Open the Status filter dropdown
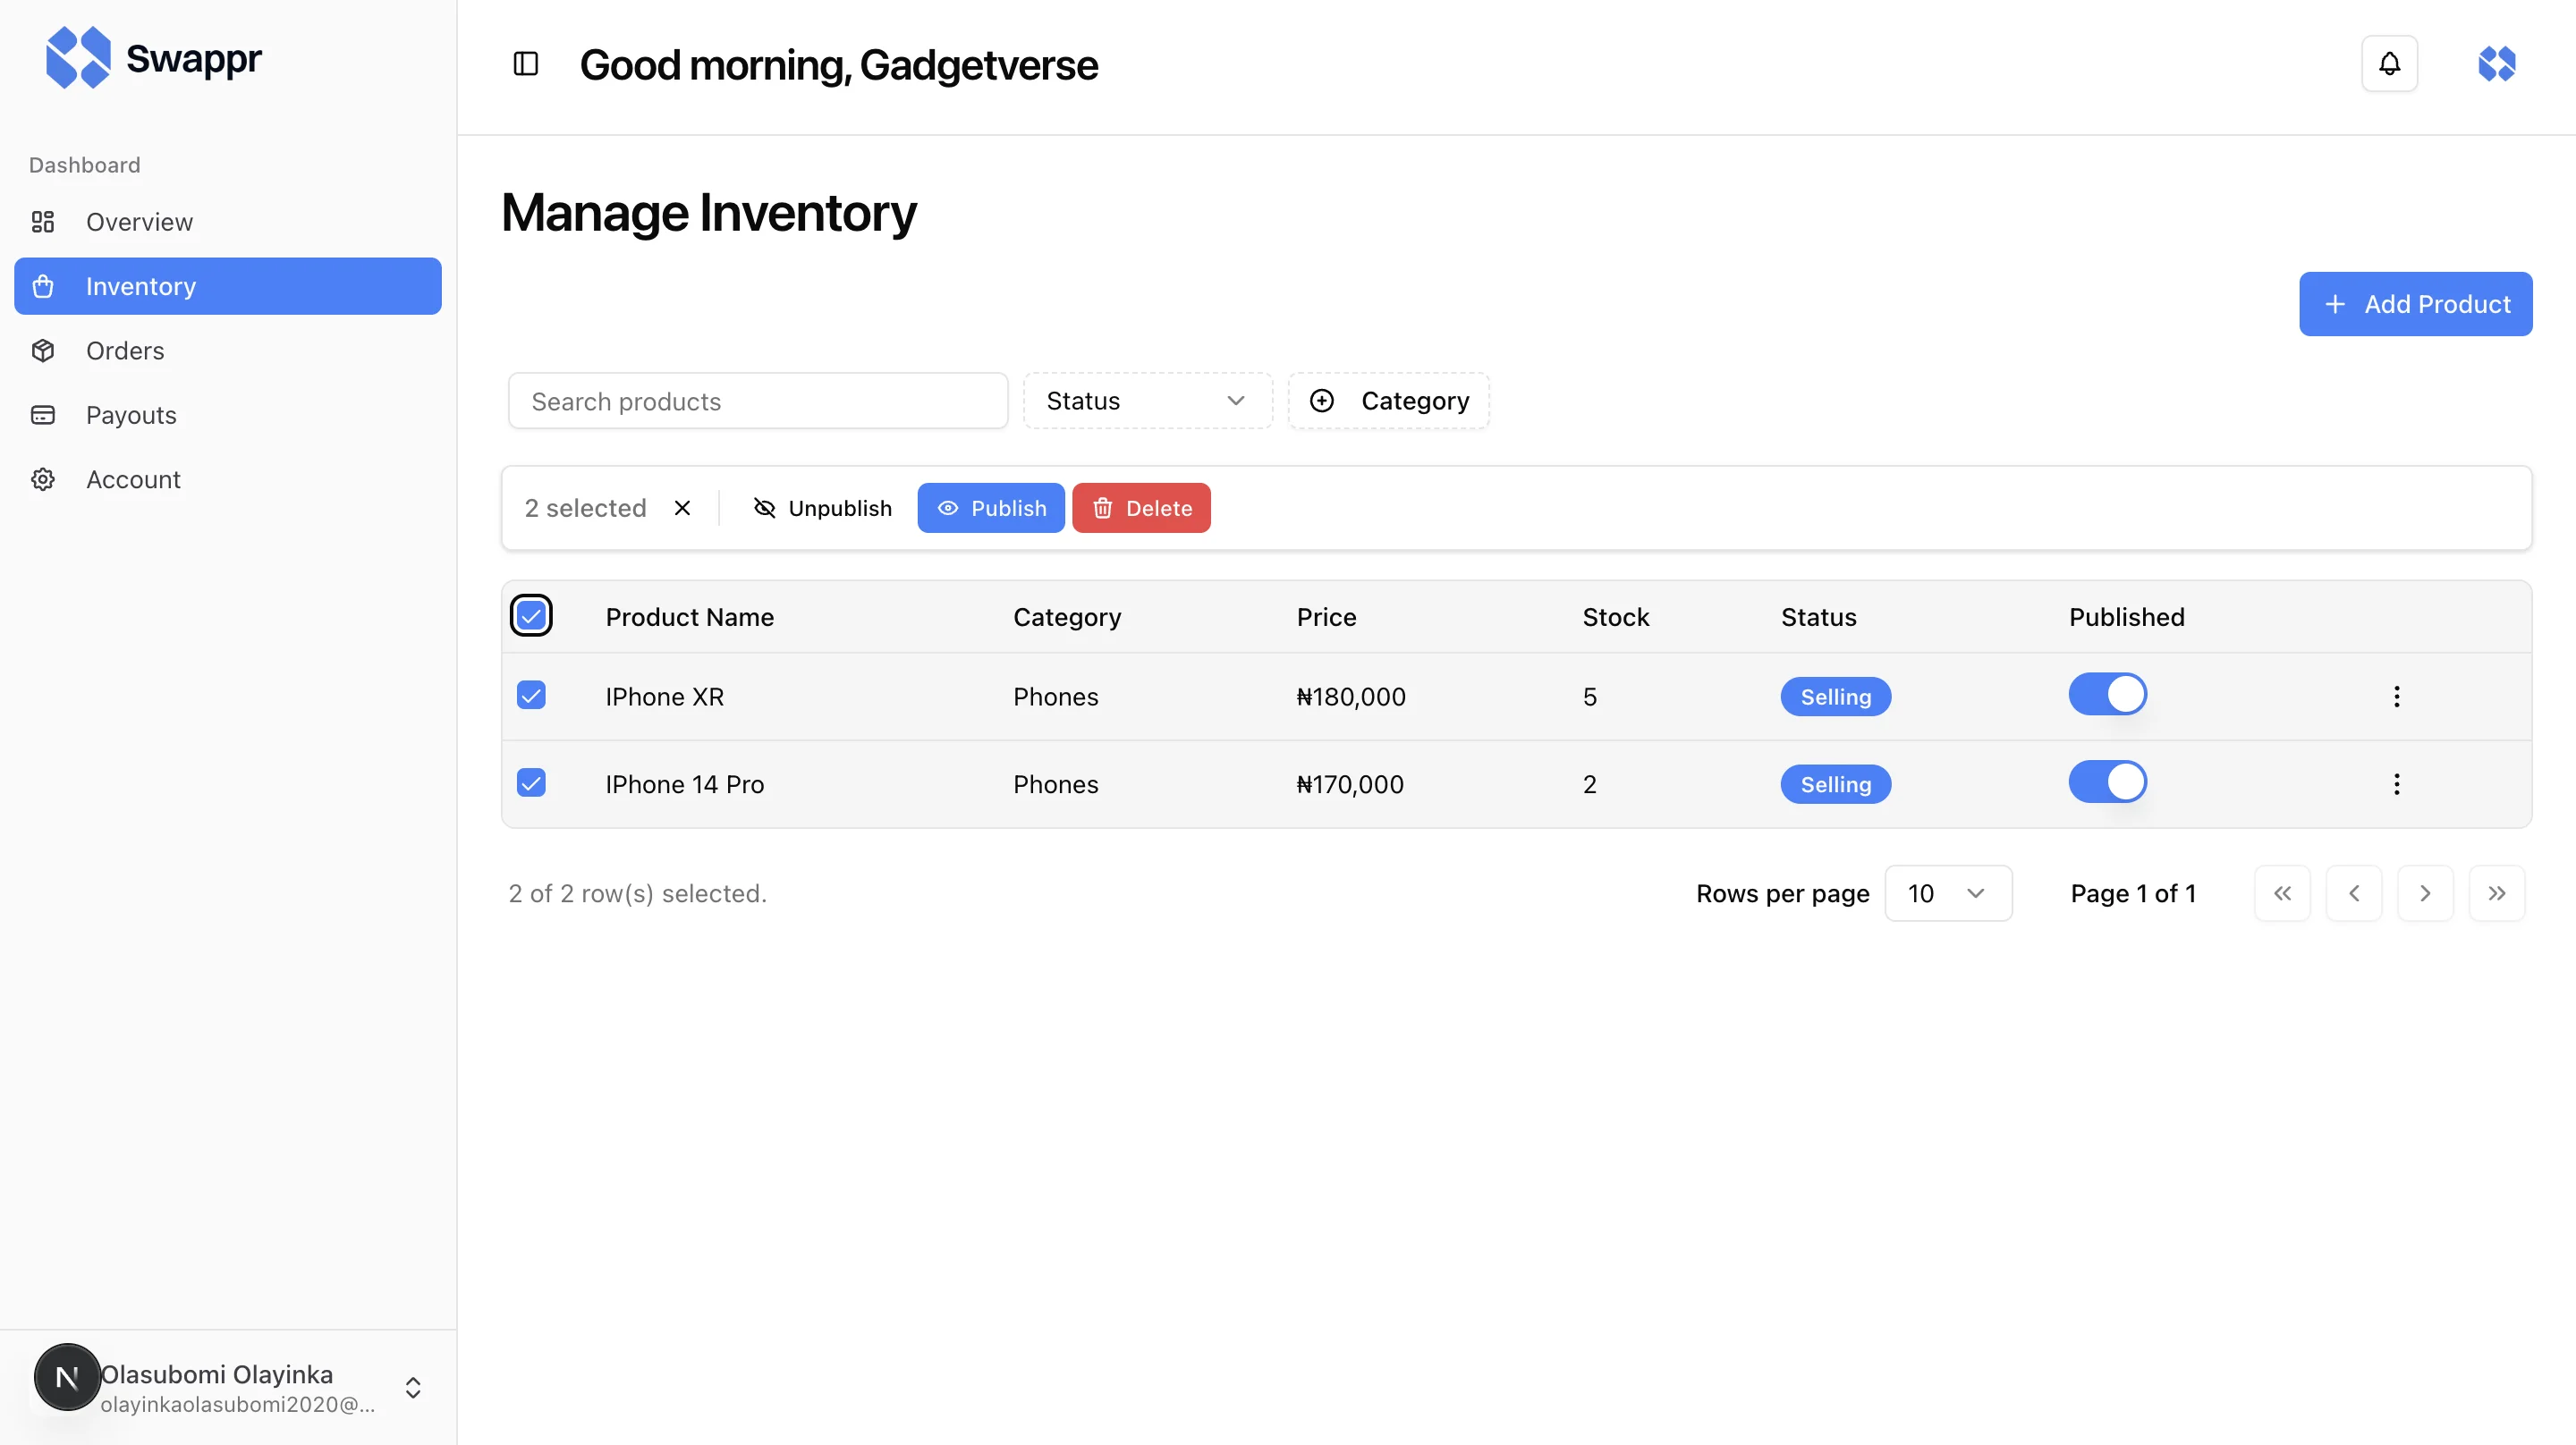 tap(1147, 401)
